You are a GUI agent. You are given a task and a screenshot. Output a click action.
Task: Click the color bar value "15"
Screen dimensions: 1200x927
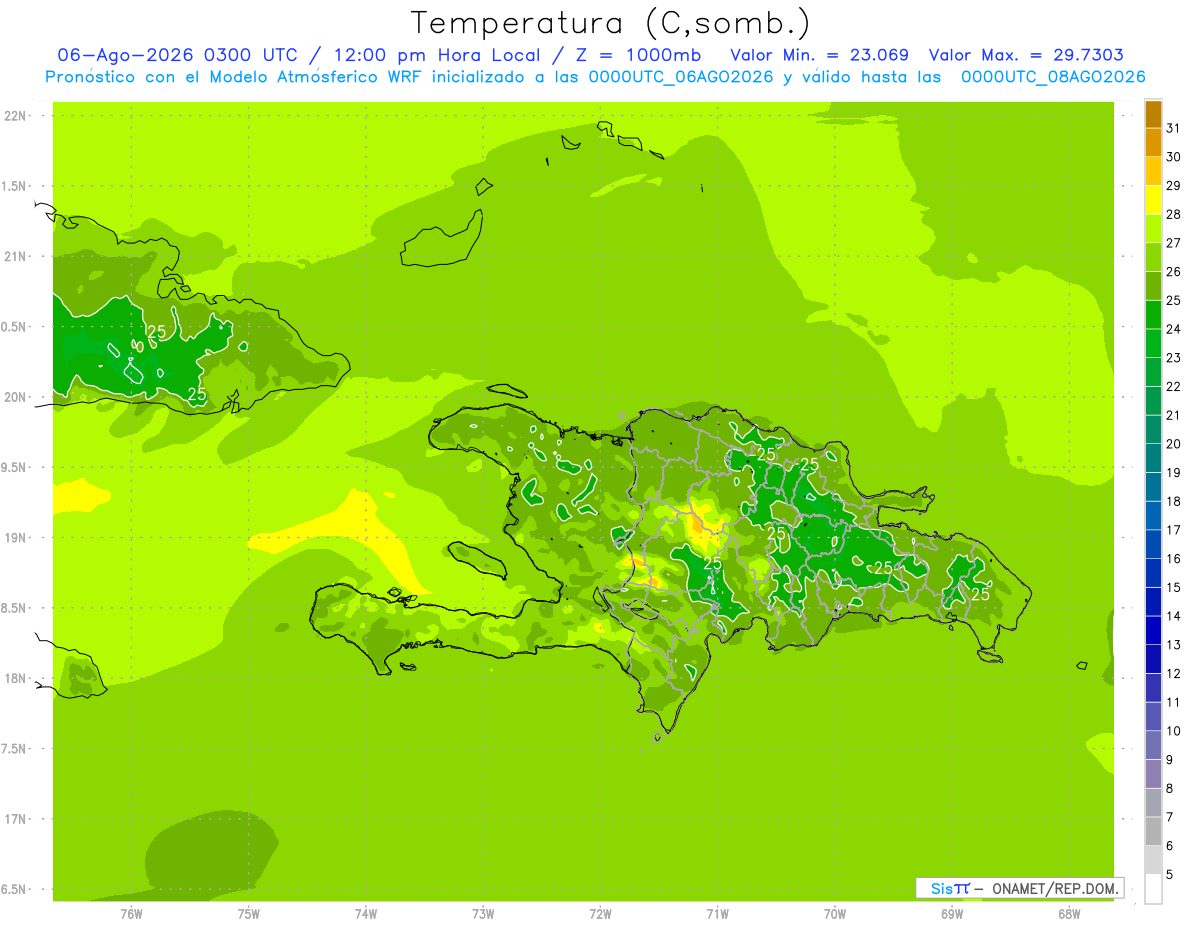point(1174,587)
